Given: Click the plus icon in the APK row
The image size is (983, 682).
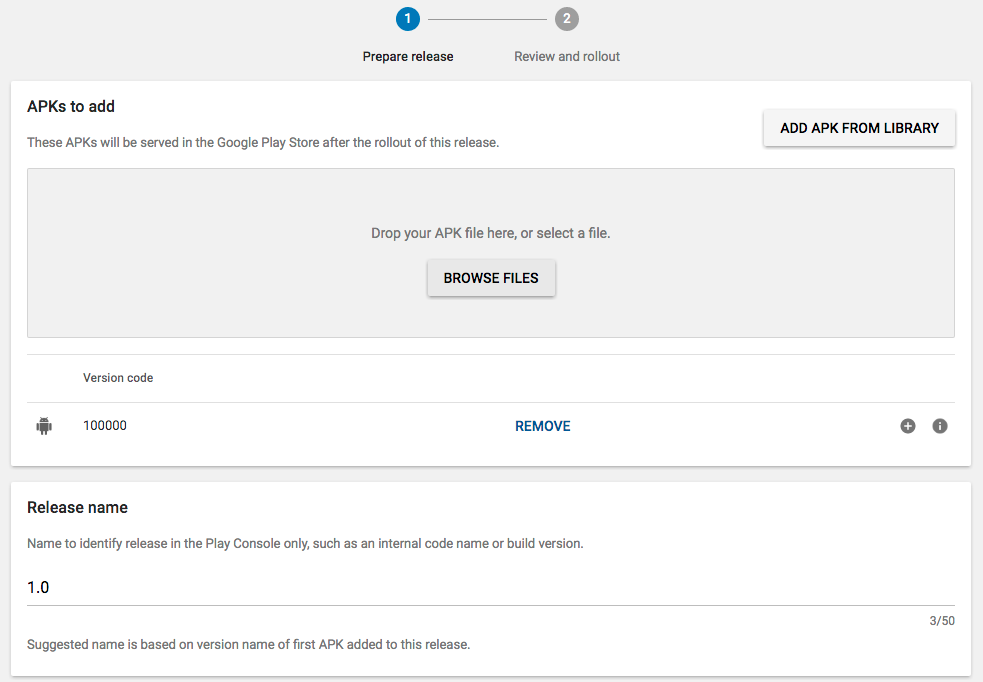Looking at the screenshot, I should click(908, 426).
